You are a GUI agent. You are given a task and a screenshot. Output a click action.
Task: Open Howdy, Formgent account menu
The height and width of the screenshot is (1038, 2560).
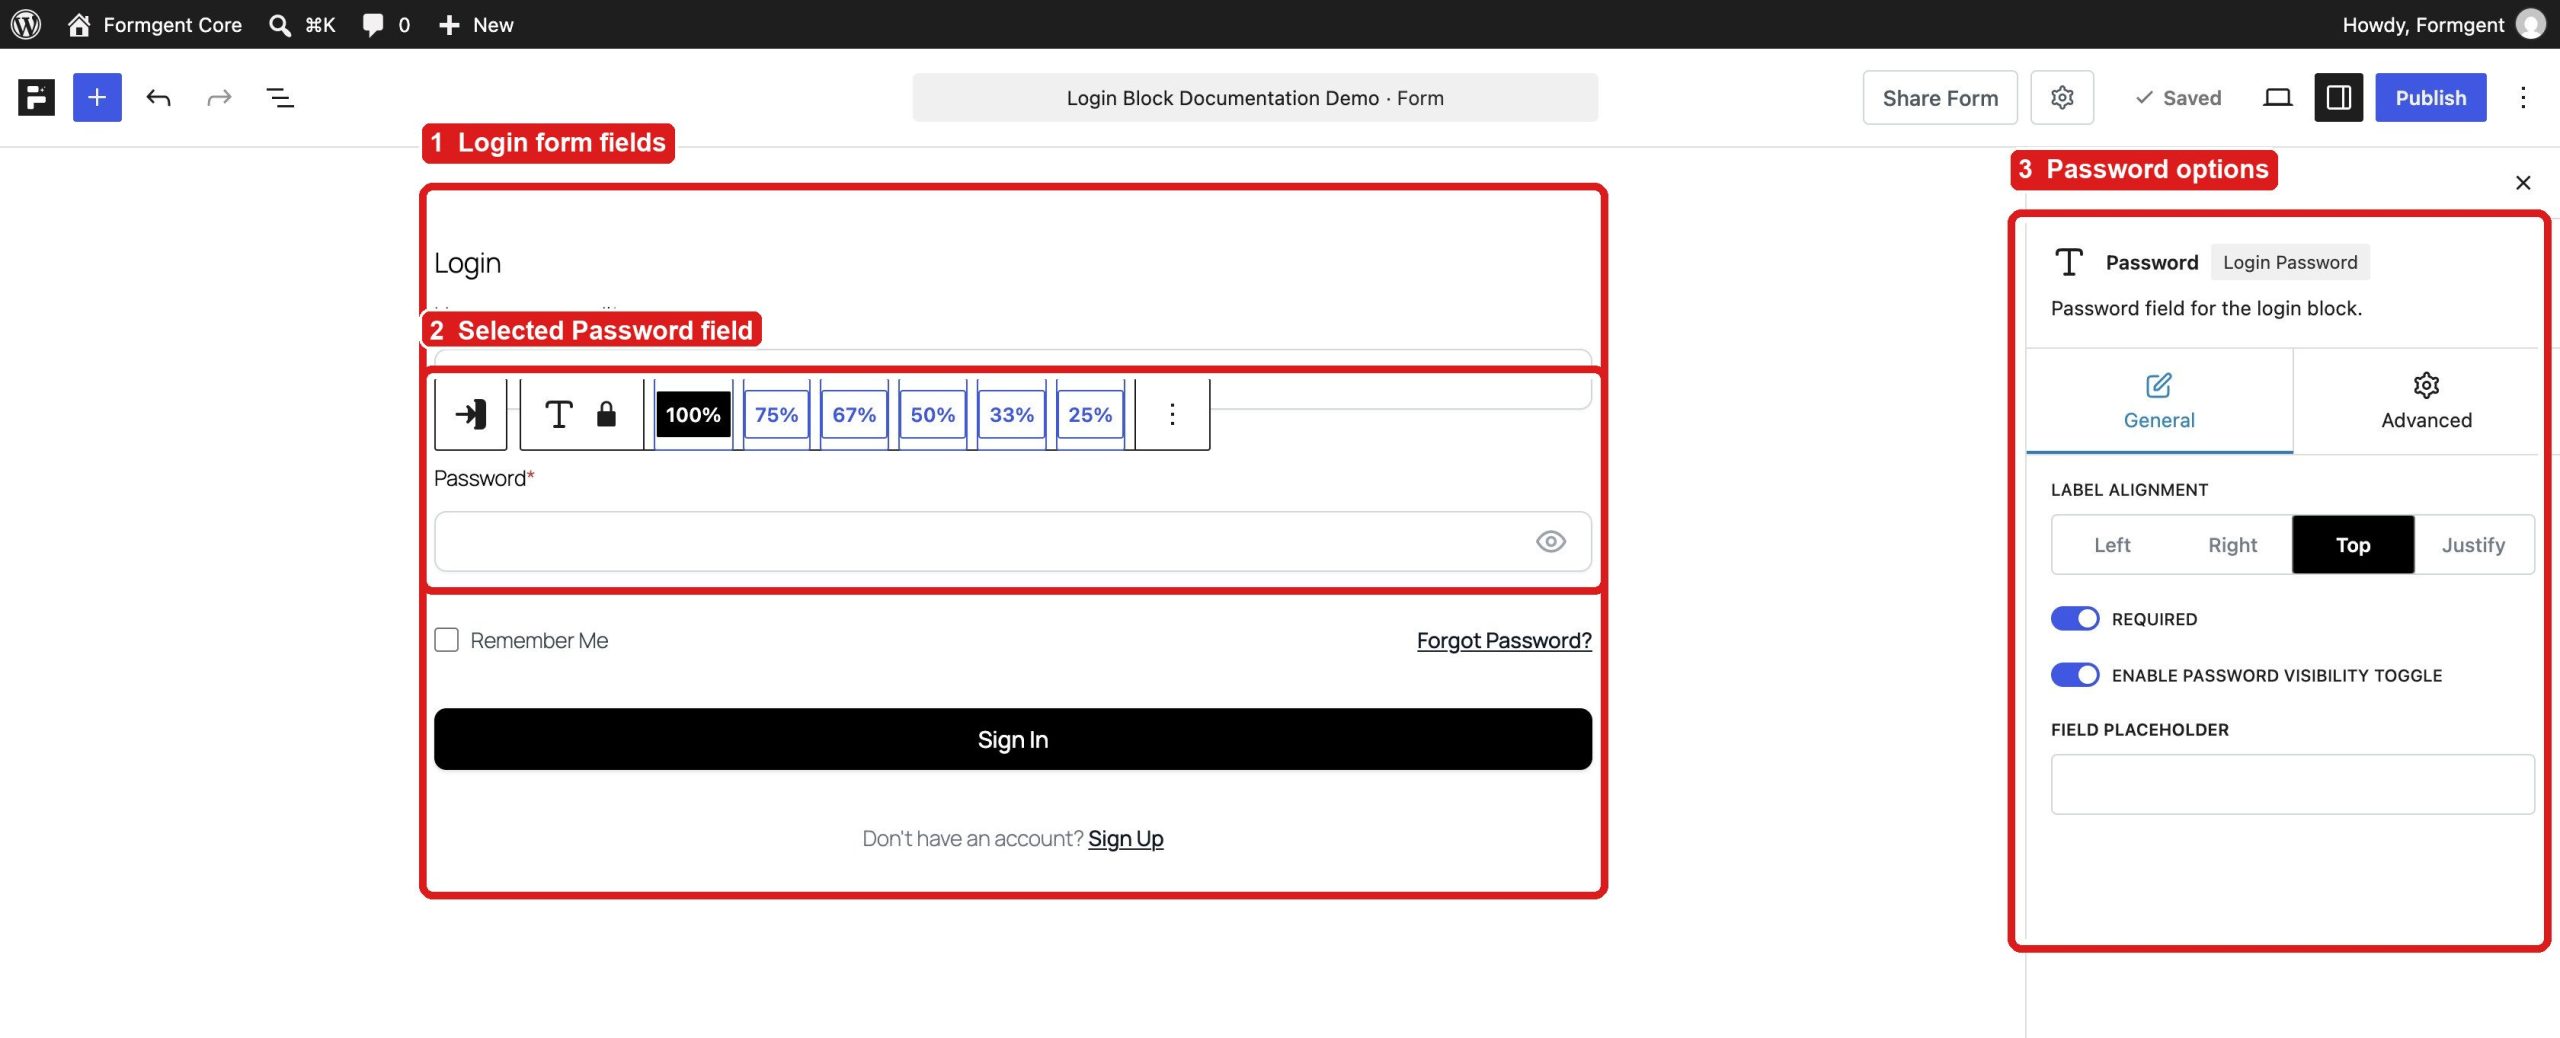click(x=2443, y=24)
